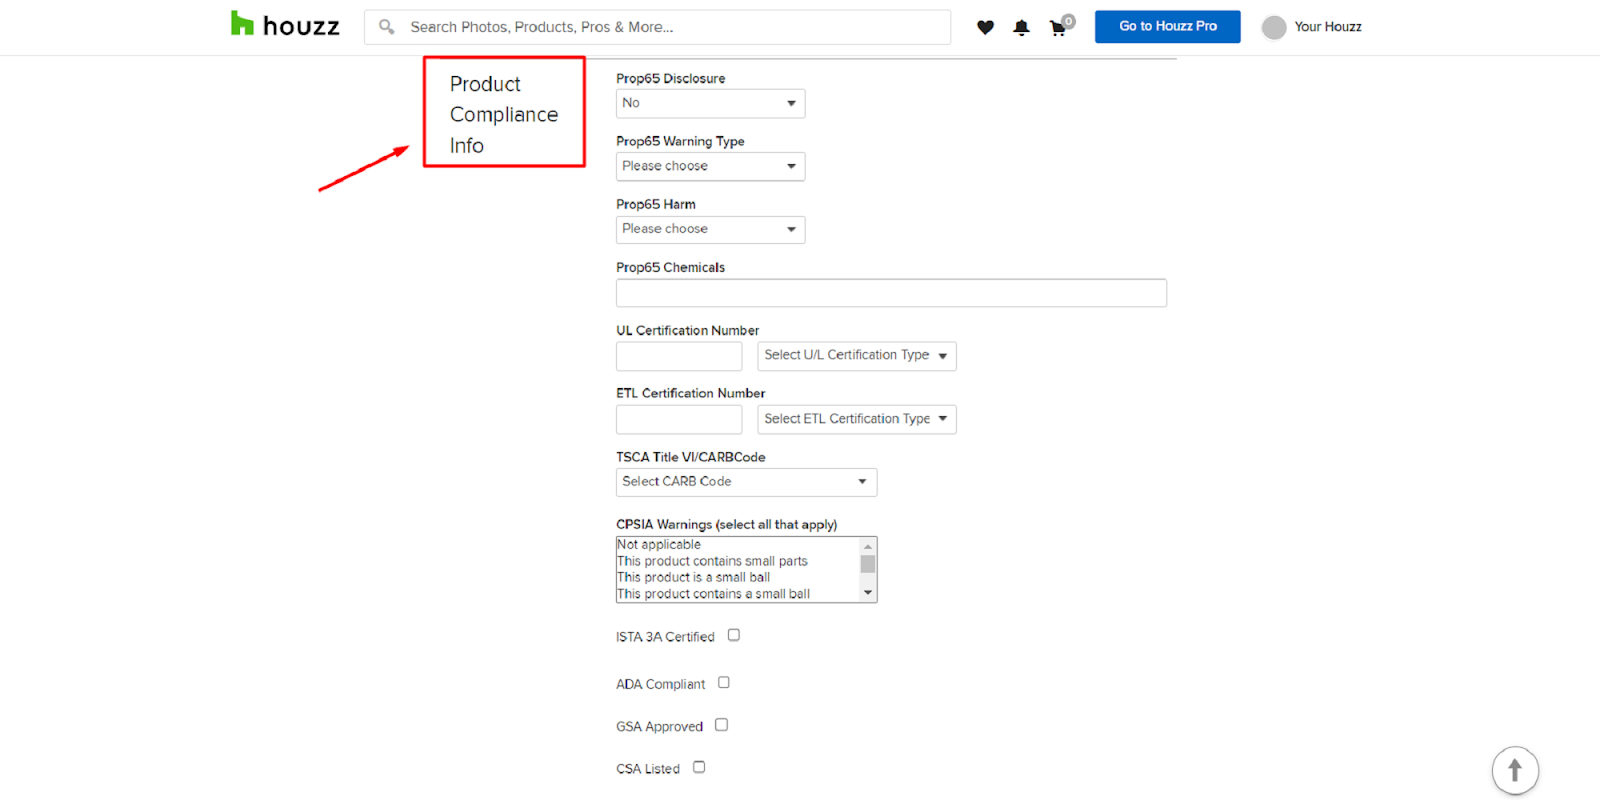Click the Your Houzz profile avatar

[1274, 27]
